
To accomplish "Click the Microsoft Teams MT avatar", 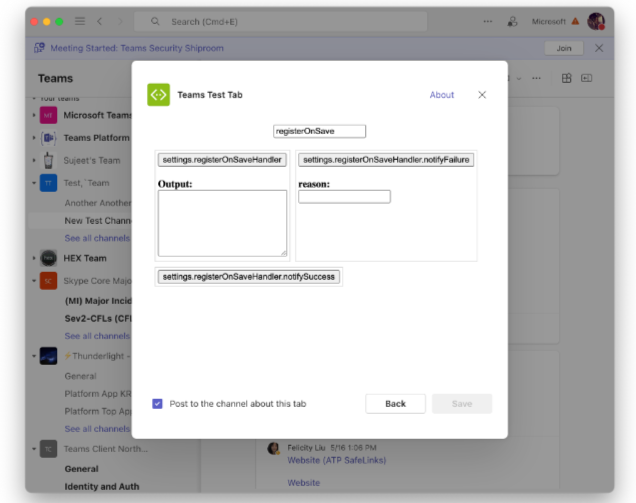I will (x=48, y=115).
